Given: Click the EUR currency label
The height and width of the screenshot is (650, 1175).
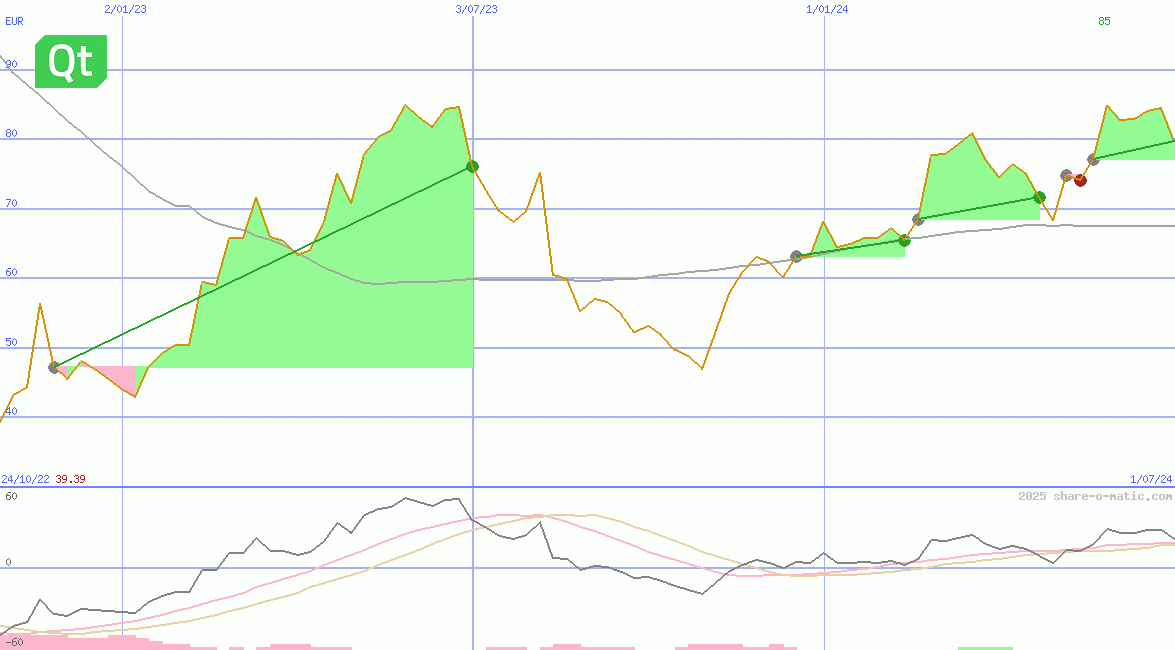Looking at the screenshot, I should coord(14,21).
